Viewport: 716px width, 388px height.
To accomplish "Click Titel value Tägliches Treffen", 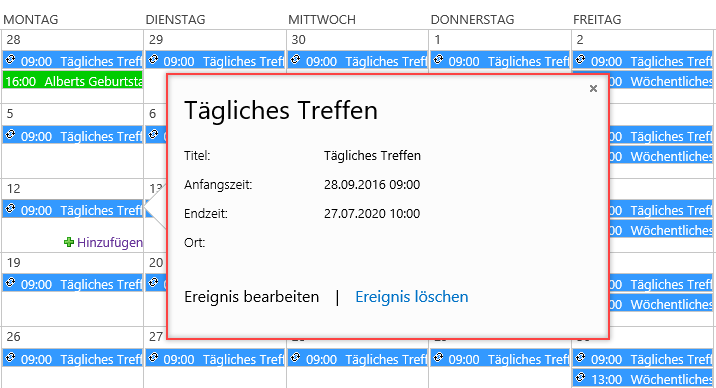I will pos(372,156).
